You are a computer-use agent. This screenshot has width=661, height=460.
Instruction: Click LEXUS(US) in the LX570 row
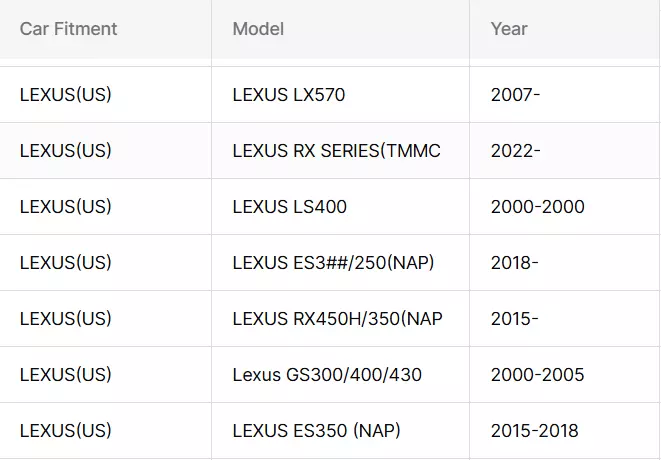(x=65, y=94)
